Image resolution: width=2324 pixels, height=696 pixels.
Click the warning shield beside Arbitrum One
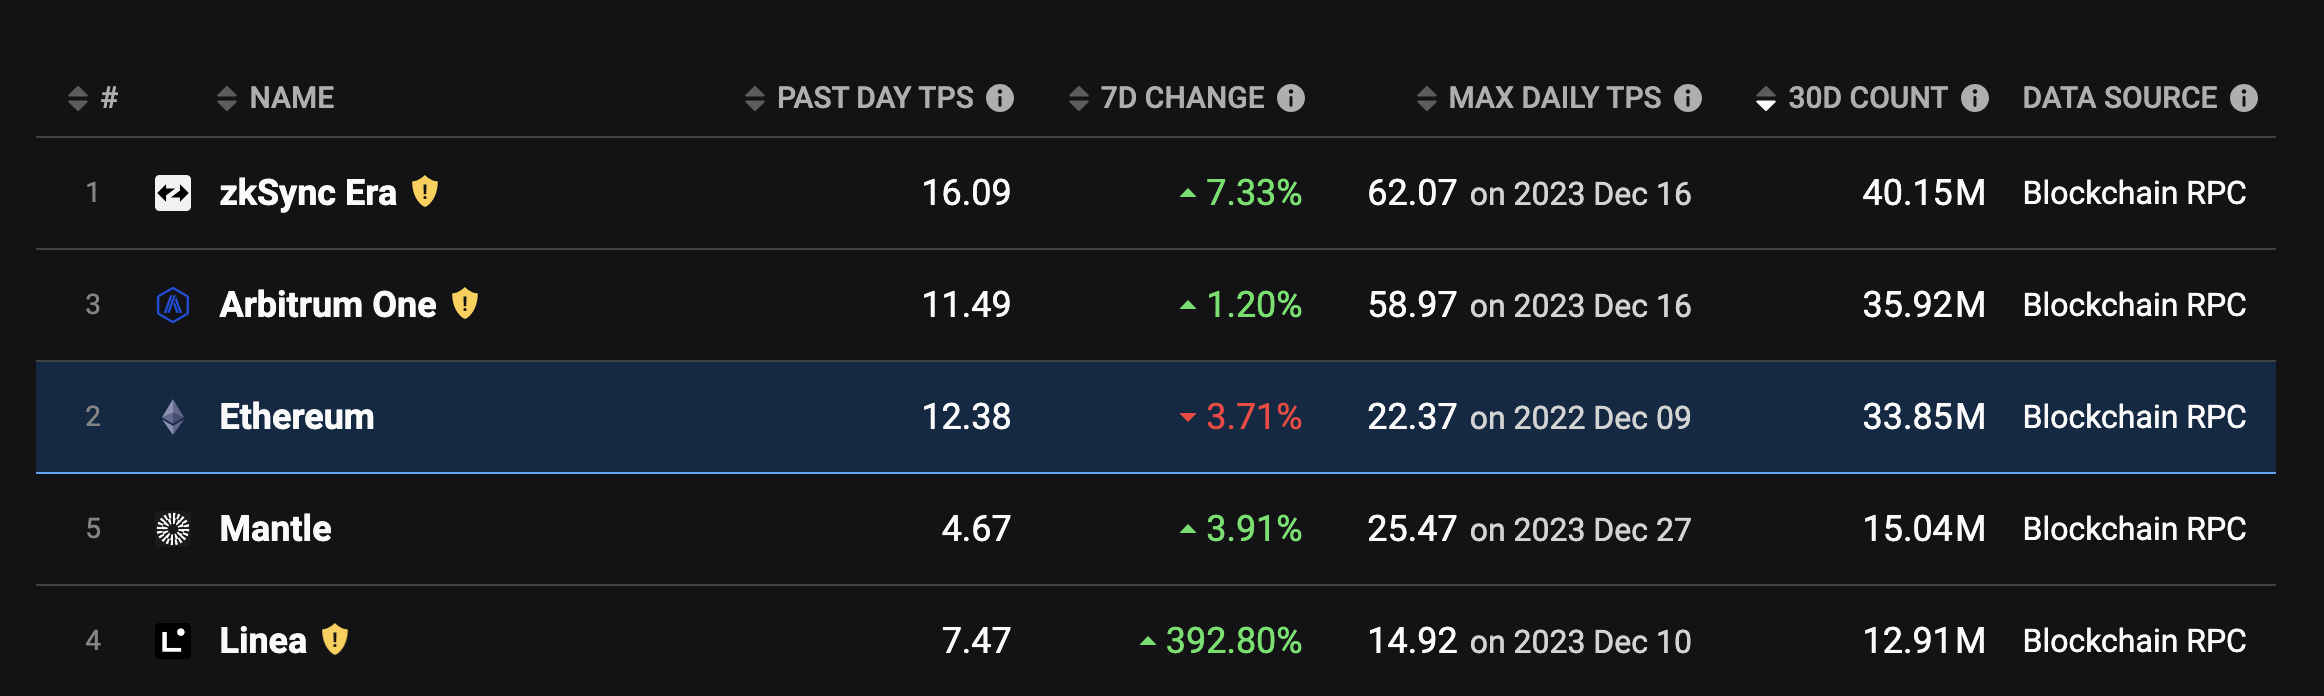[465, 303]
